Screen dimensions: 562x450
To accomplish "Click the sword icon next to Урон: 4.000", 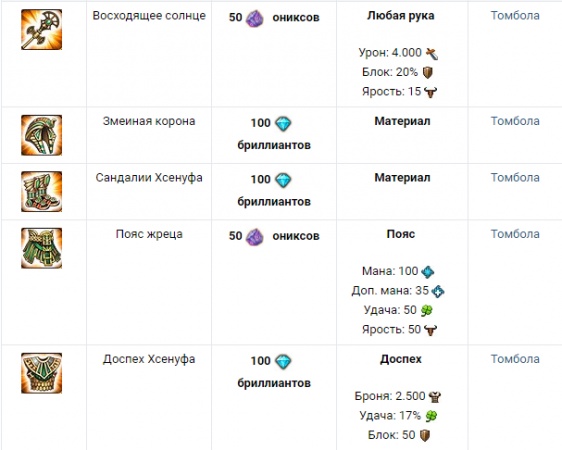I will (x=432, y=54).
